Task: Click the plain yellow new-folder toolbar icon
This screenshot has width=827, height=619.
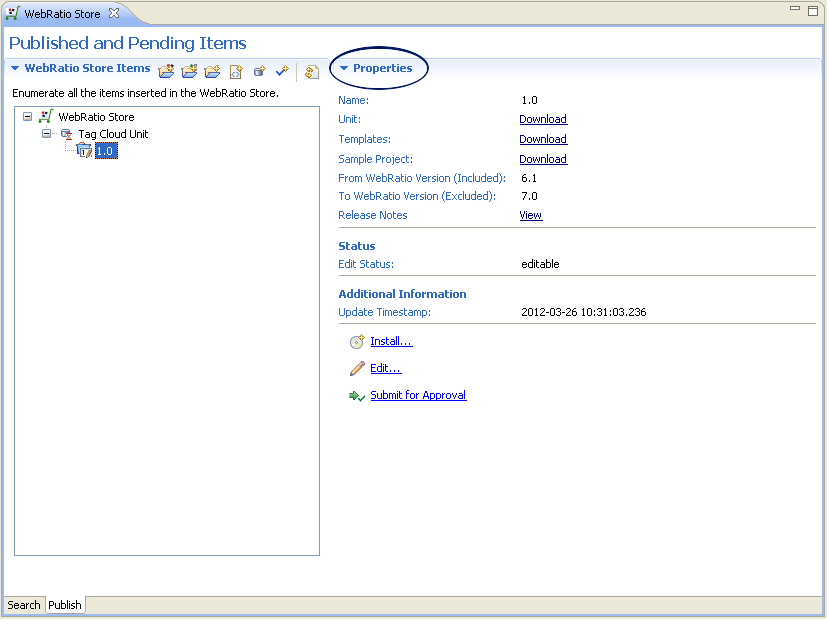Action: 212,71
